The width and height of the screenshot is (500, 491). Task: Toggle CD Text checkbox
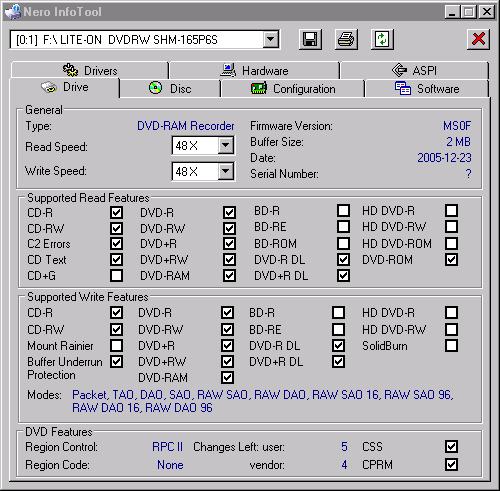point(116,259)
